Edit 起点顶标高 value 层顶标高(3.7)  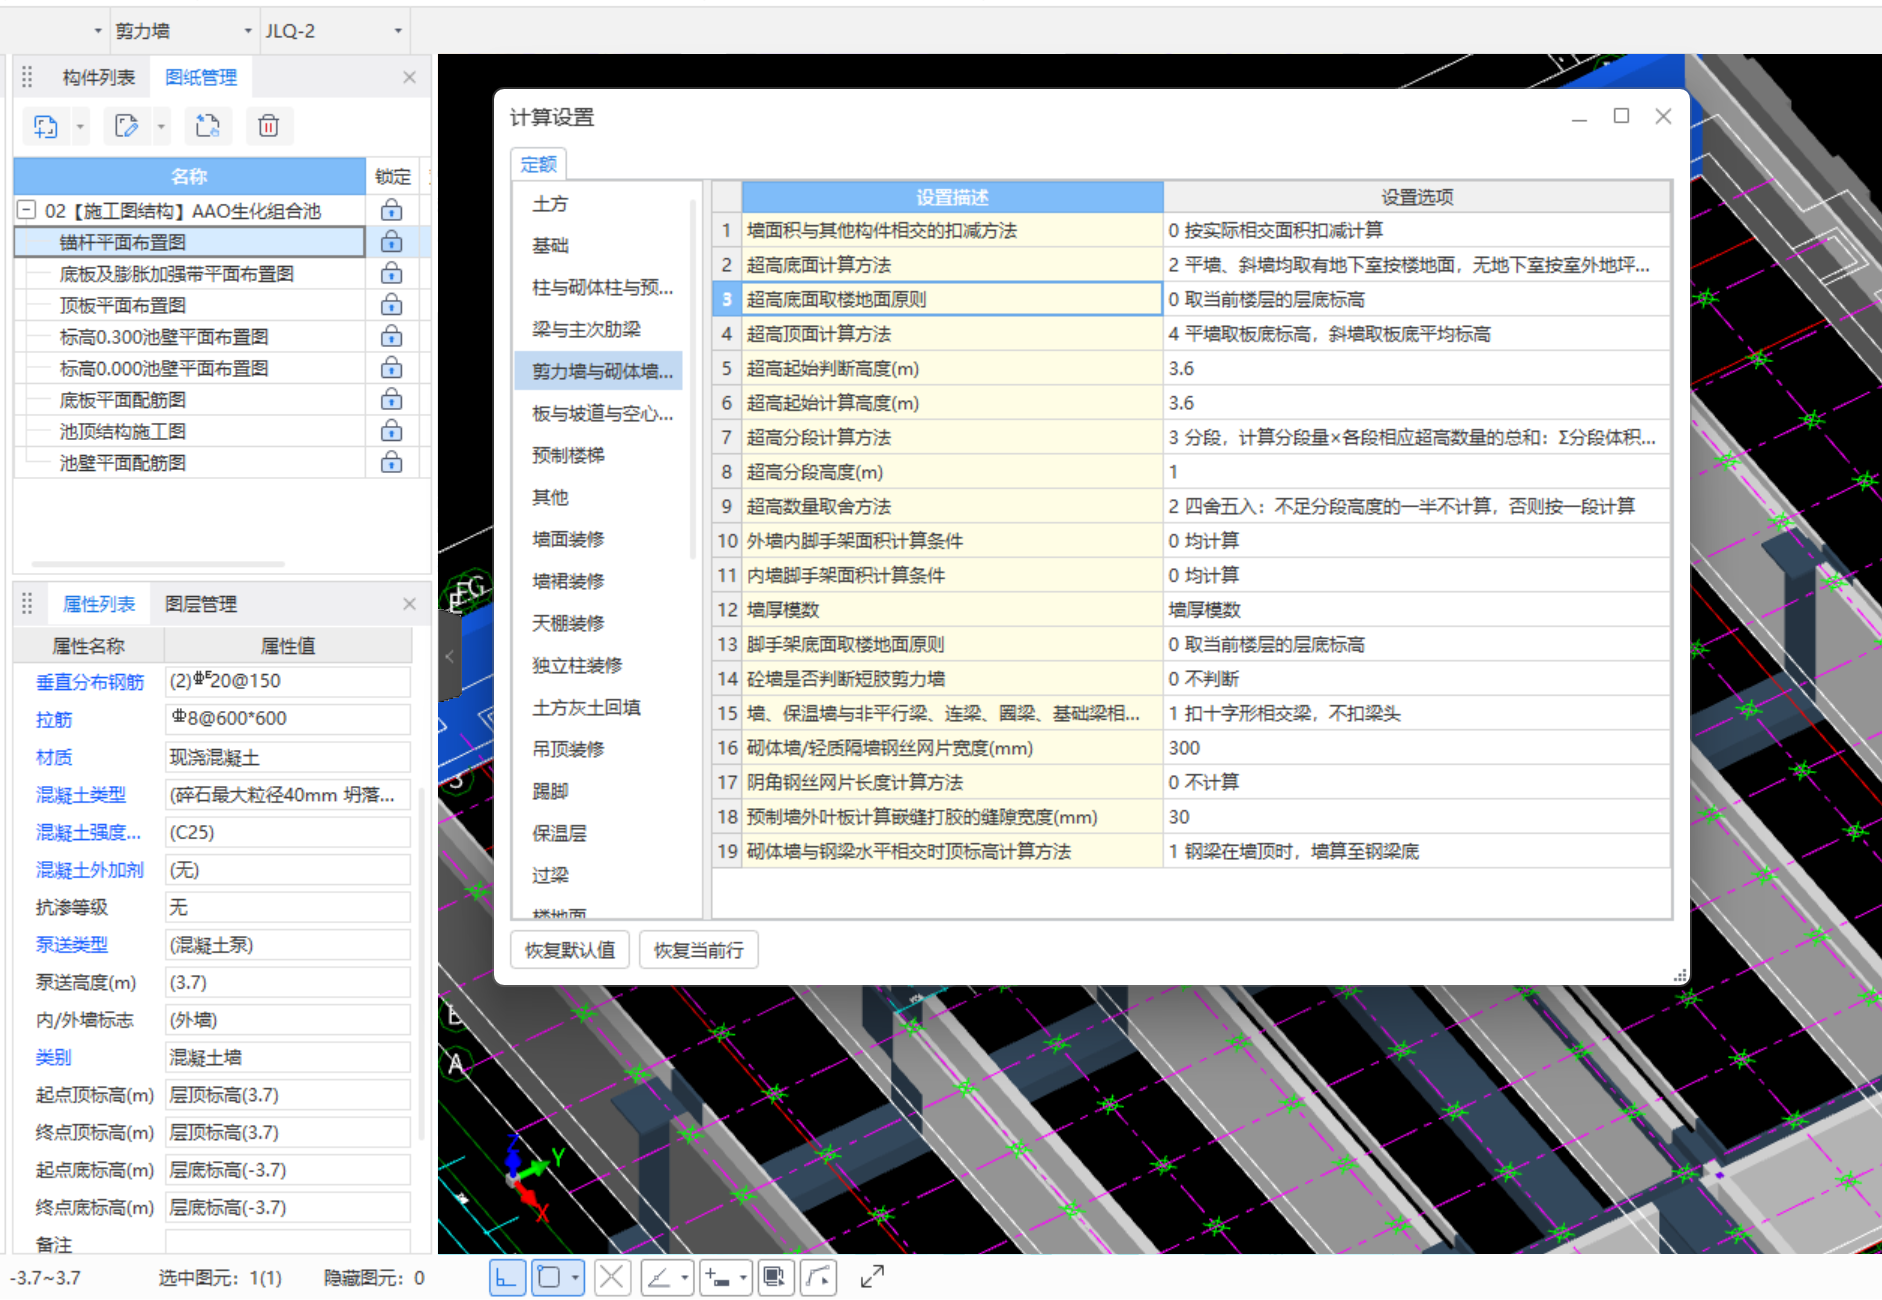pyautogui.click(x=288, y=1095)
